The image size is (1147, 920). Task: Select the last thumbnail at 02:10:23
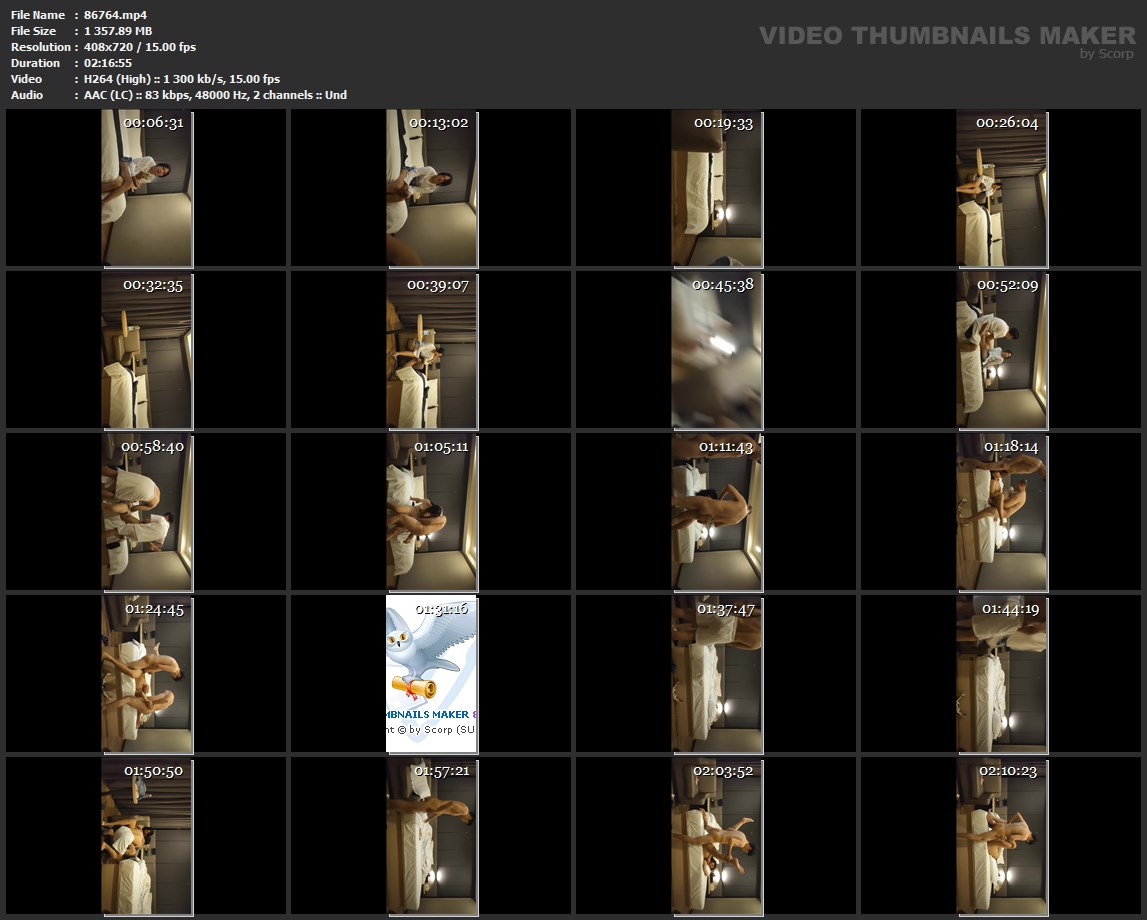click(x=1001, y=836)
